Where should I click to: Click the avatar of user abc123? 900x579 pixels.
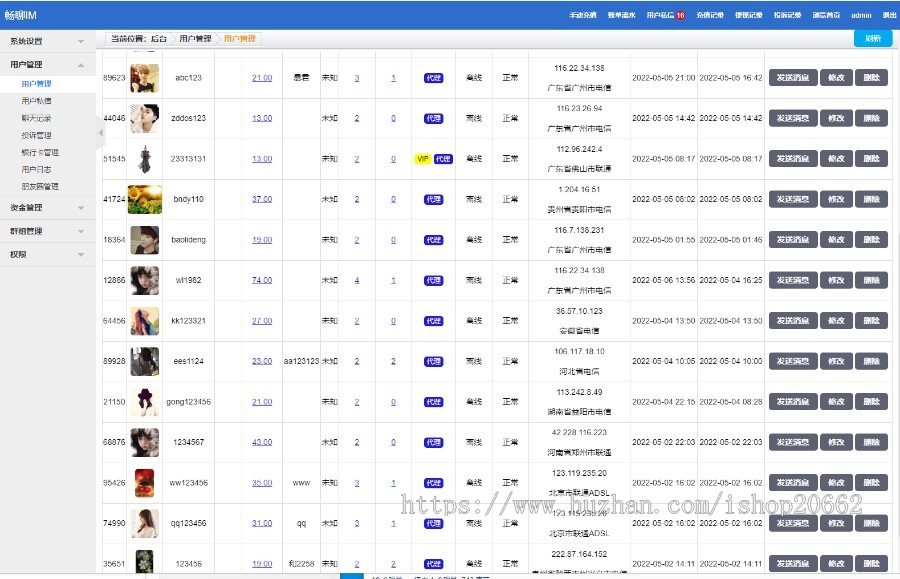click(x=145, y=78)
